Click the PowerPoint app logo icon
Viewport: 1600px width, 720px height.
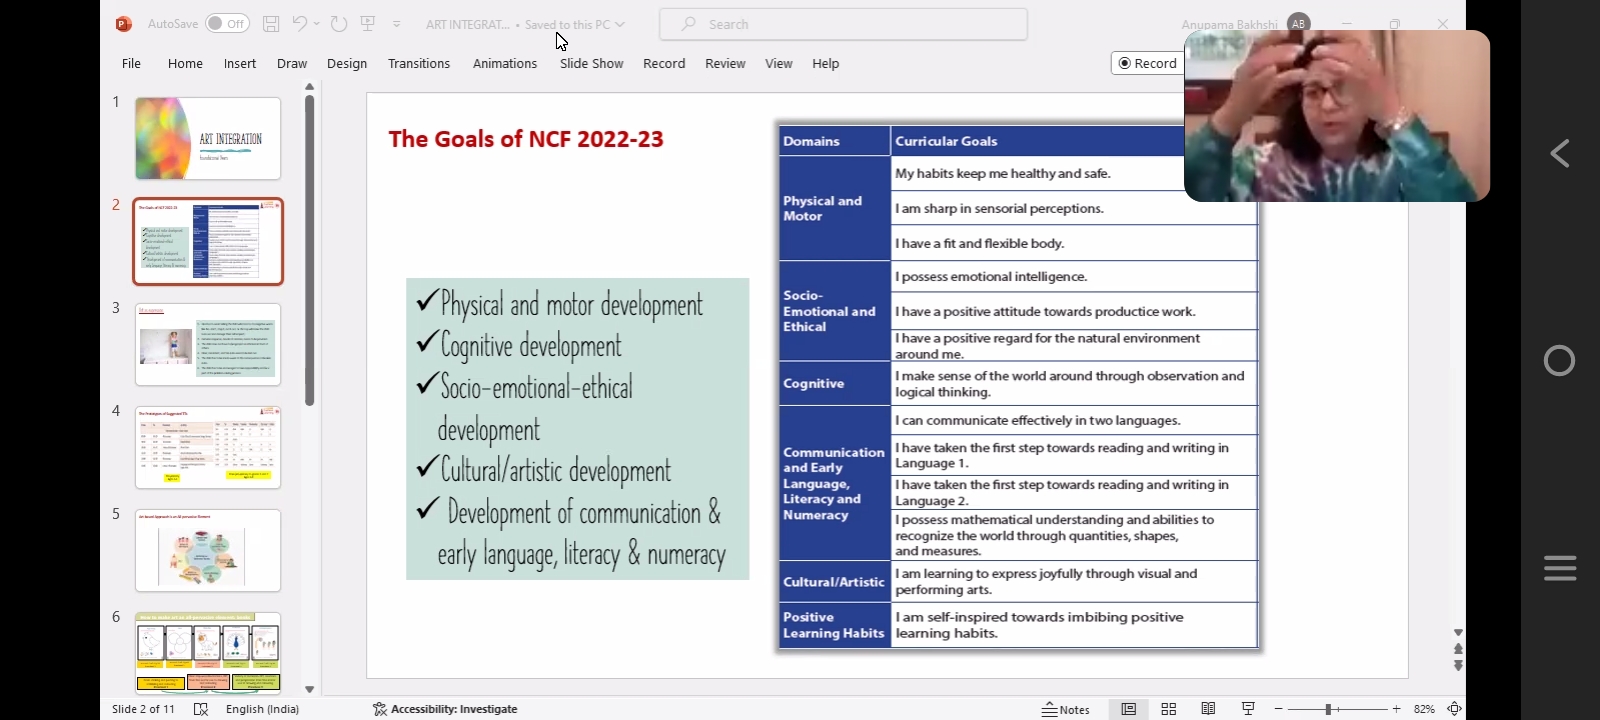124,23
